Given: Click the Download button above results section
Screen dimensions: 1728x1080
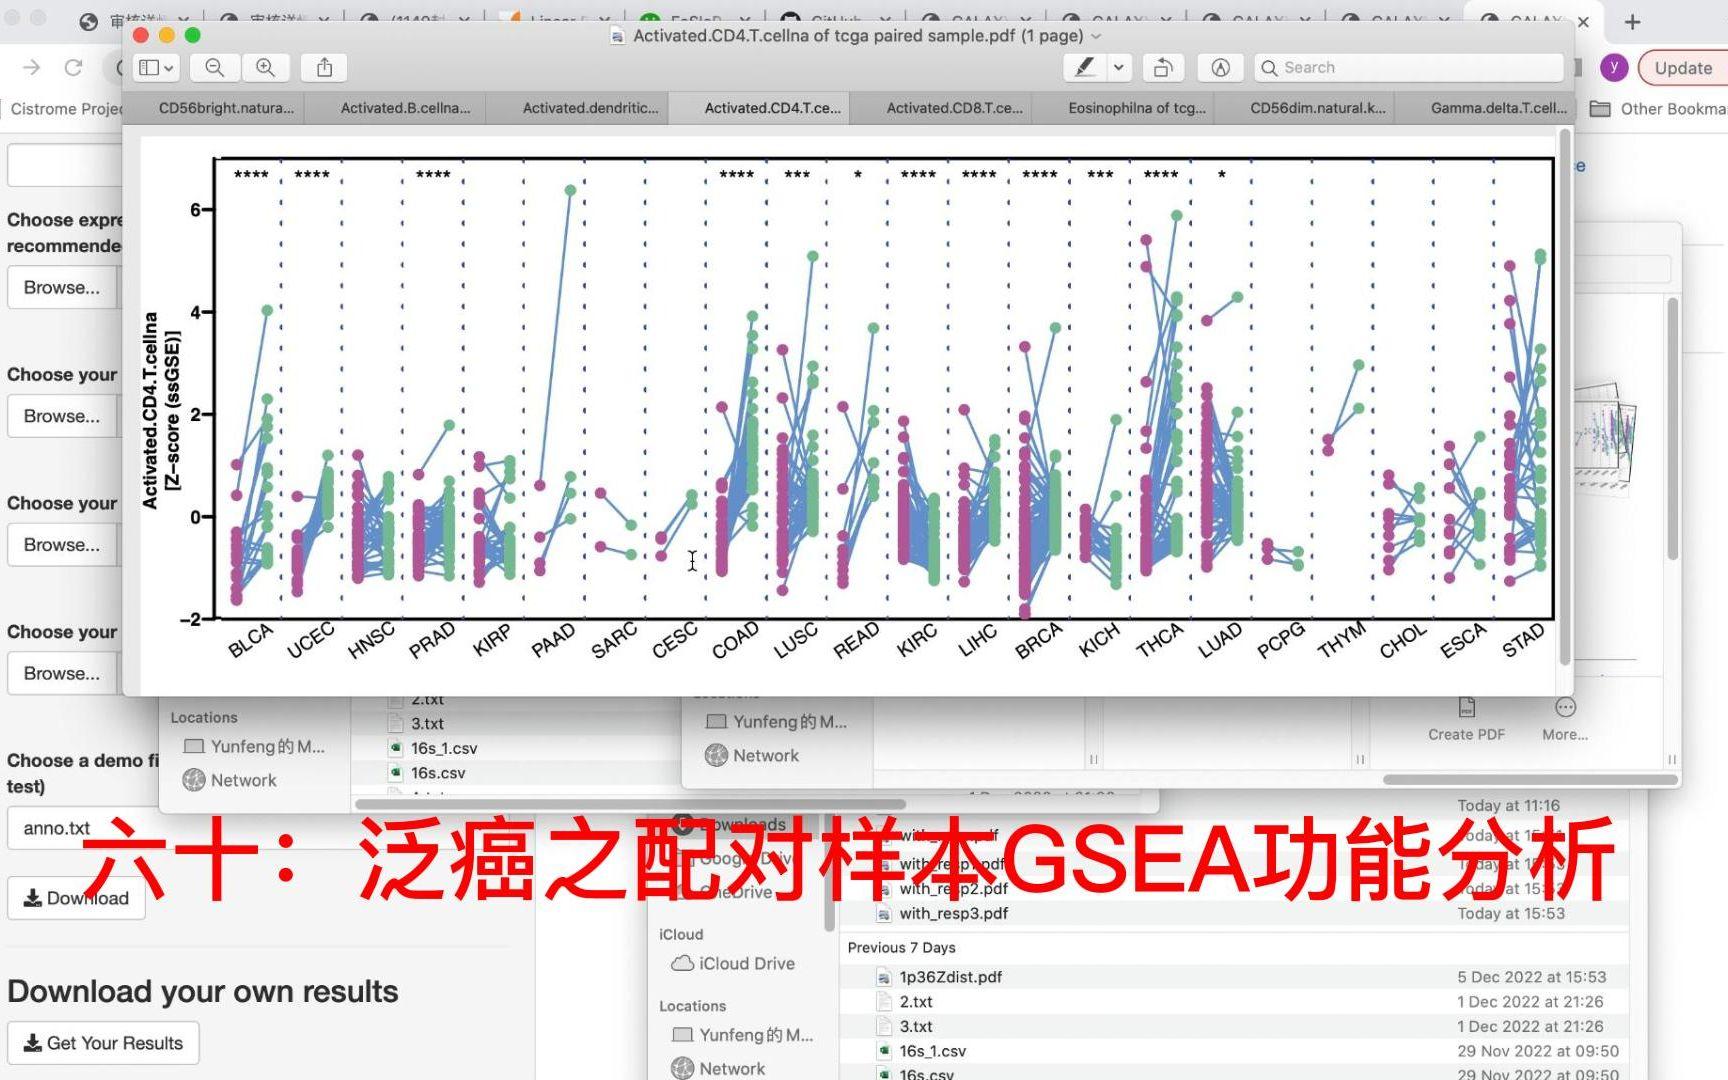Looking at the screenshot, I should (x=76, y=897).
